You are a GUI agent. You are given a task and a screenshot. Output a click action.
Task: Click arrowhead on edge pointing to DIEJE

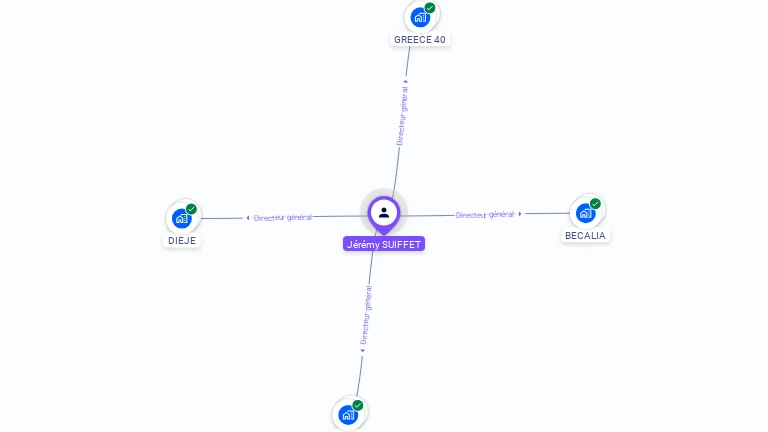(248, 218)
